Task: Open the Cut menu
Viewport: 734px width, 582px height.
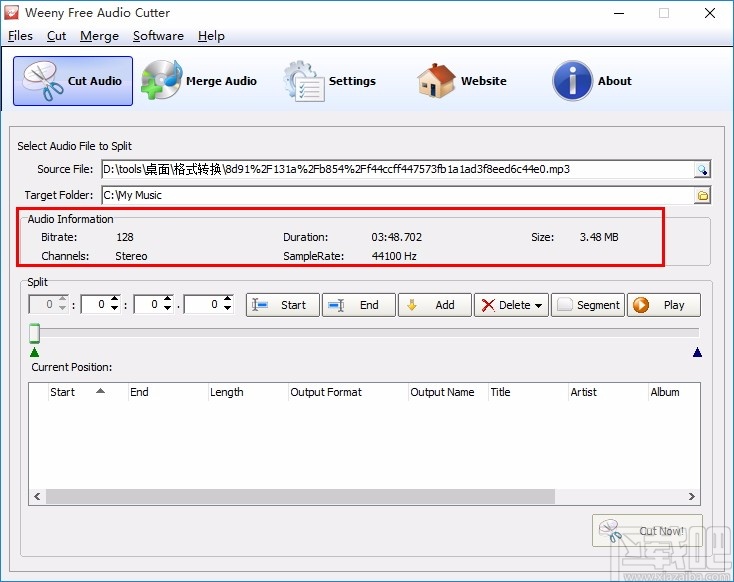Action: pyautogui.click(x=56, y=36)
